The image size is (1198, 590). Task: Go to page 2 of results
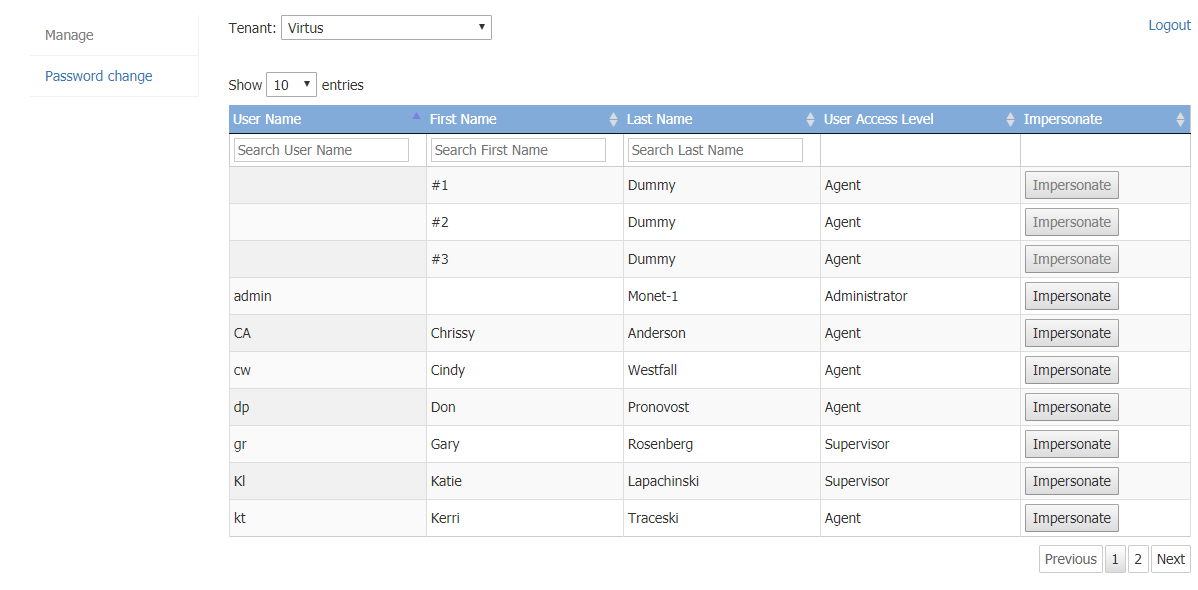1138,559
